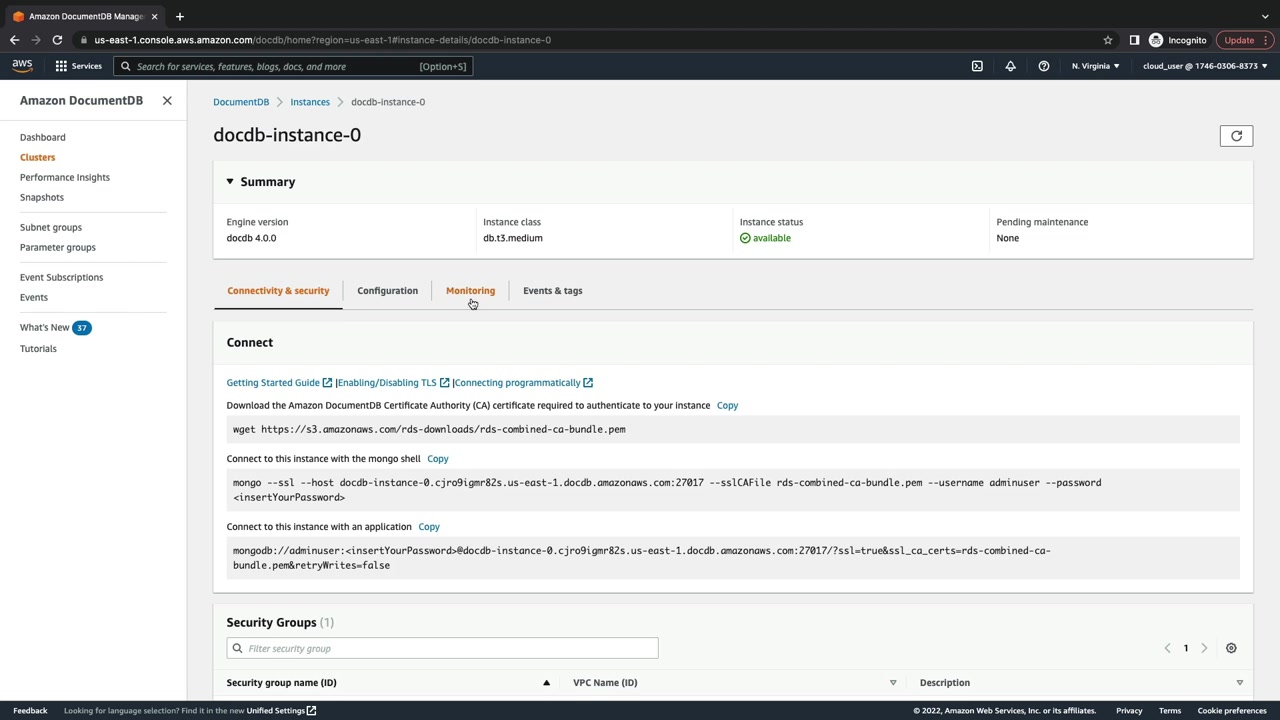Open Snapshots in the side navigation

coord(42,197)
